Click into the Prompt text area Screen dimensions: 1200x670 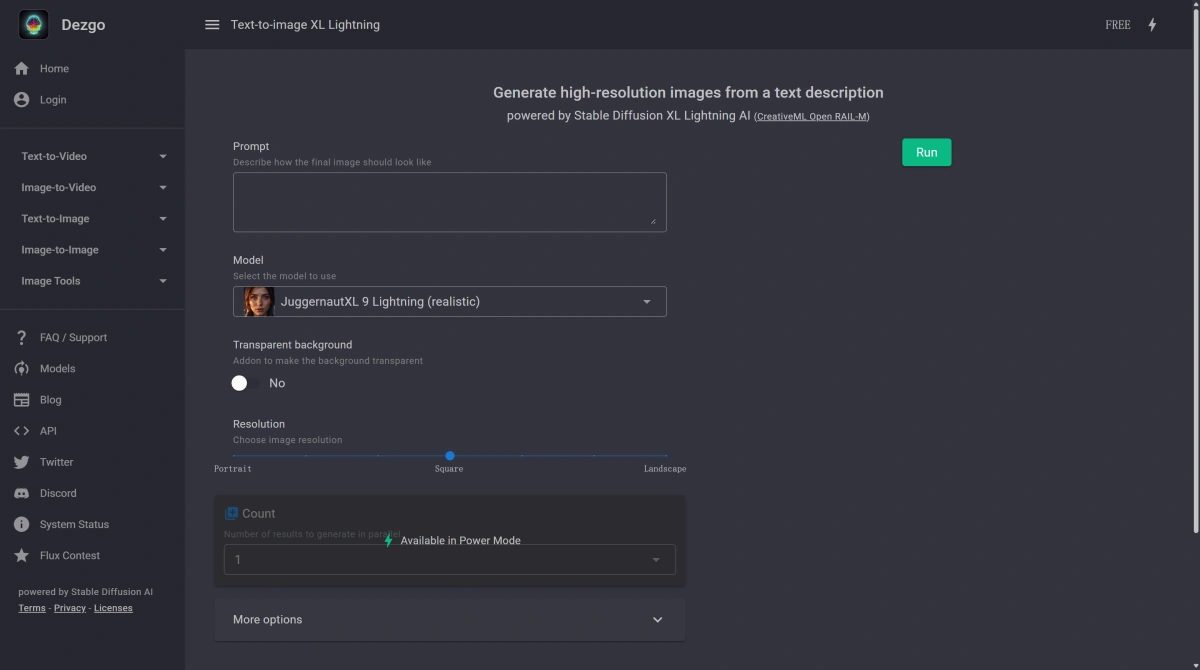[x=450, y=202]
